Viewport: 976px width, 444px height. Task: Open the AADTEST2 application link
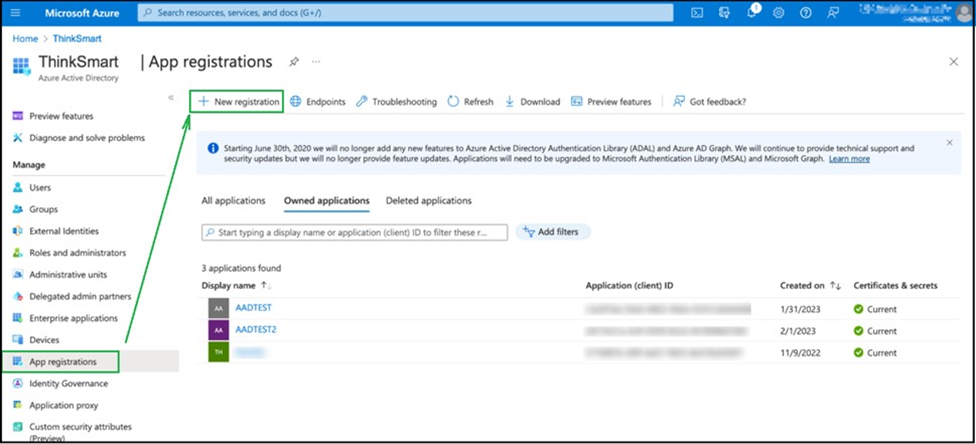tap(257, 330)
